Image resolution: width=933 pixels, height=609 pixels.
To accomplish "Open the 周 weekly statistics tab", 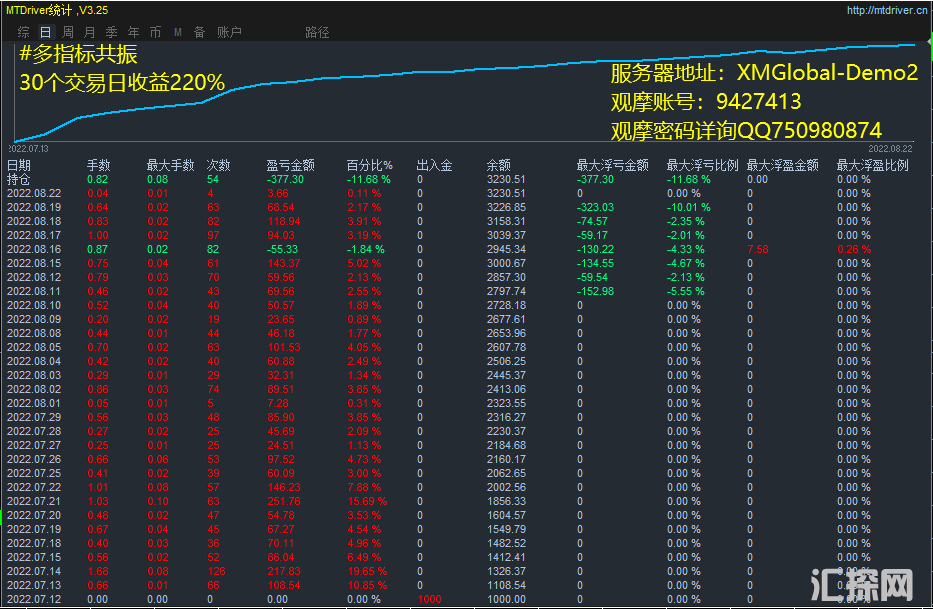I will pos(67,32).
